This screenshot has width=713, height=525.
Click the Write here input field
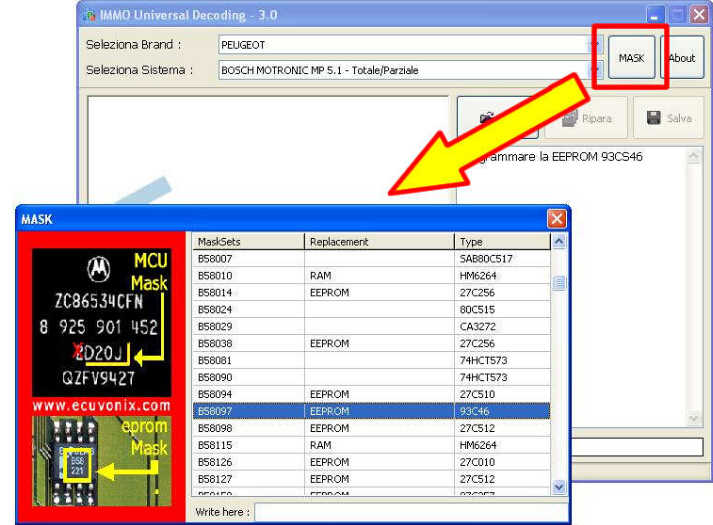coord(411,512)
